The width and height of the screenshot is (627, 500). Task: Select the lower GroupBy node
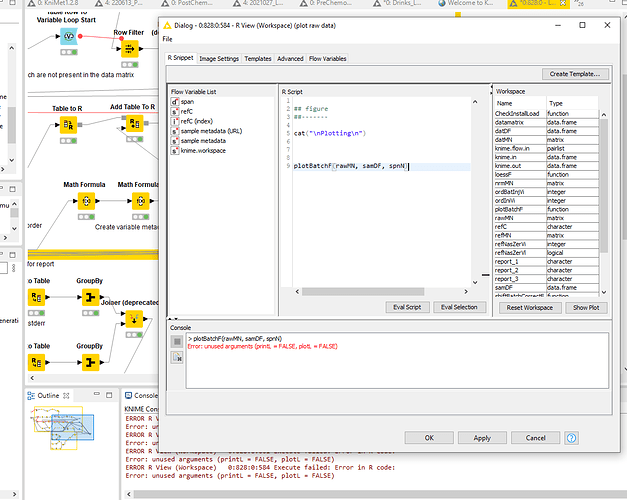pyautogui.click(x=90, y=362)
